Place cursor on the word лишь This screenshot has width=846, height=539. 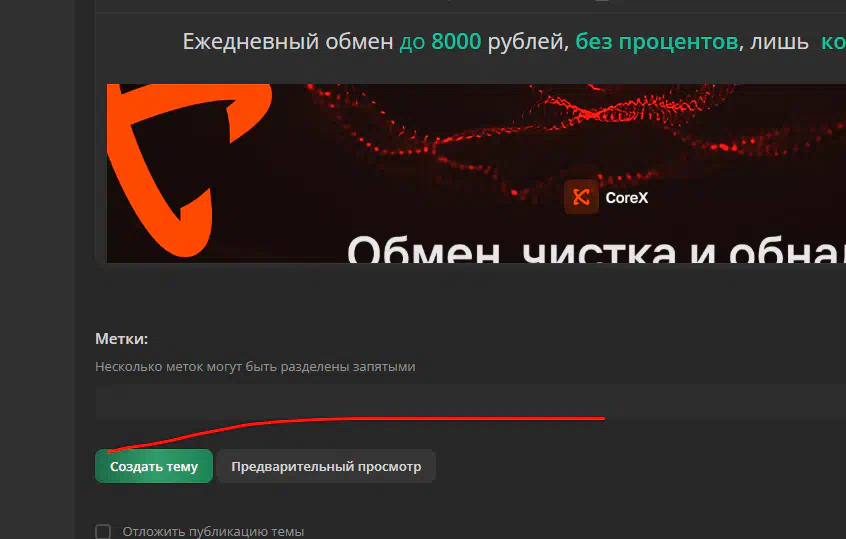pos(779,42)
